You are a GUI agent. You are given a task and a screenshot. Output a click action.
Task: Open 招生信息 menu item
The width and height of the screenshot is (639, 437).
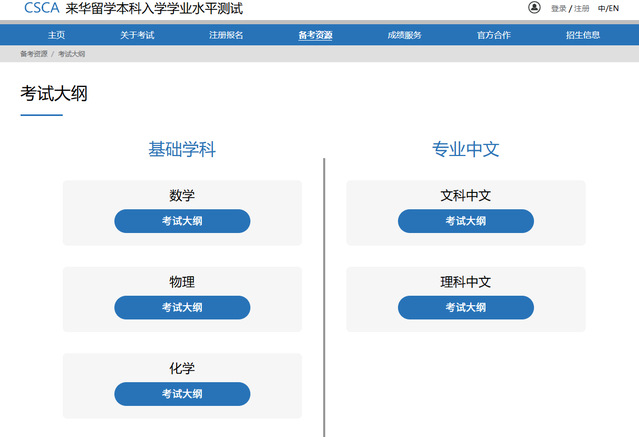(x=583, y=35)
